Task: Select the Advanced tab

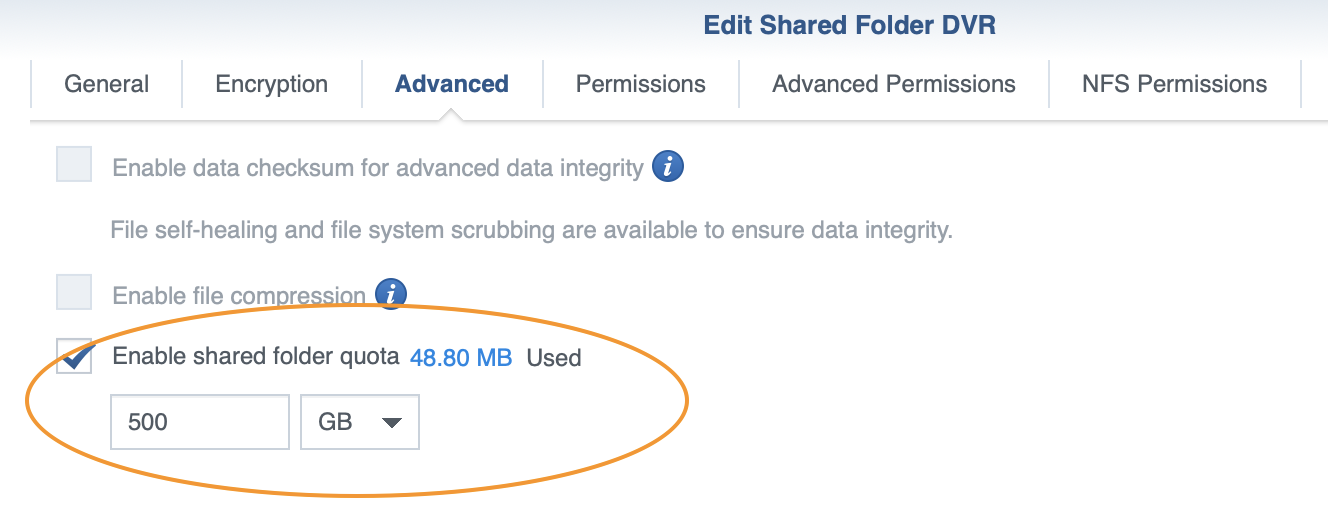Action: pyautogui.click(x=452, y=84)
